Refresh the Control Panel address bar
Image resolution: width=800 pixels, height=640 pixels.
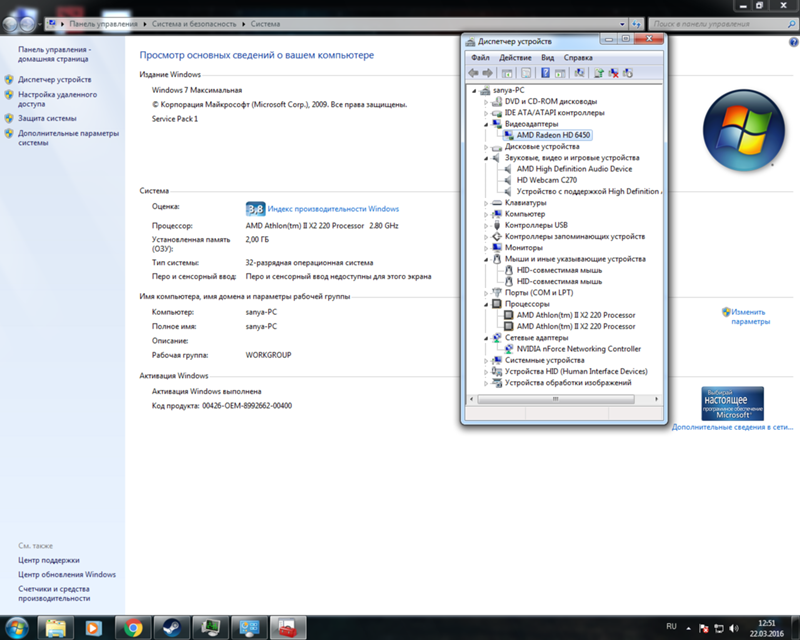(636, 24)
